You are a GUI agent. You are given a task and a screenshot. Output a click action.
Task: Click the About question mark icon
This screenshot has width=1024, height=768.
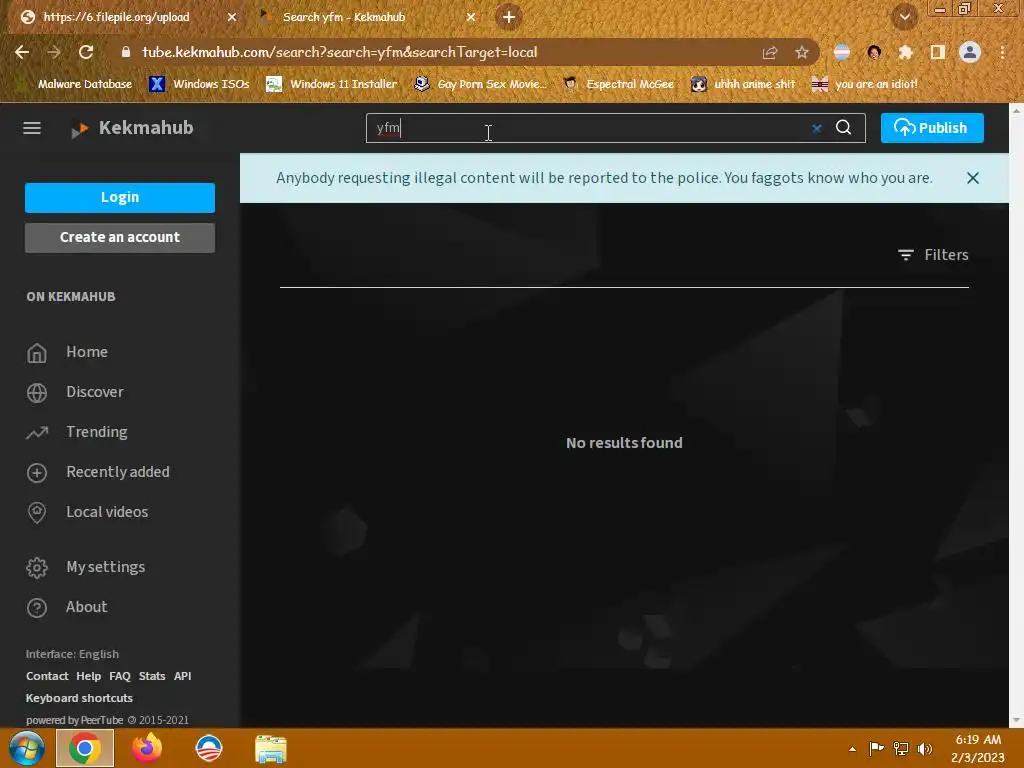click(x=37, y=608)
